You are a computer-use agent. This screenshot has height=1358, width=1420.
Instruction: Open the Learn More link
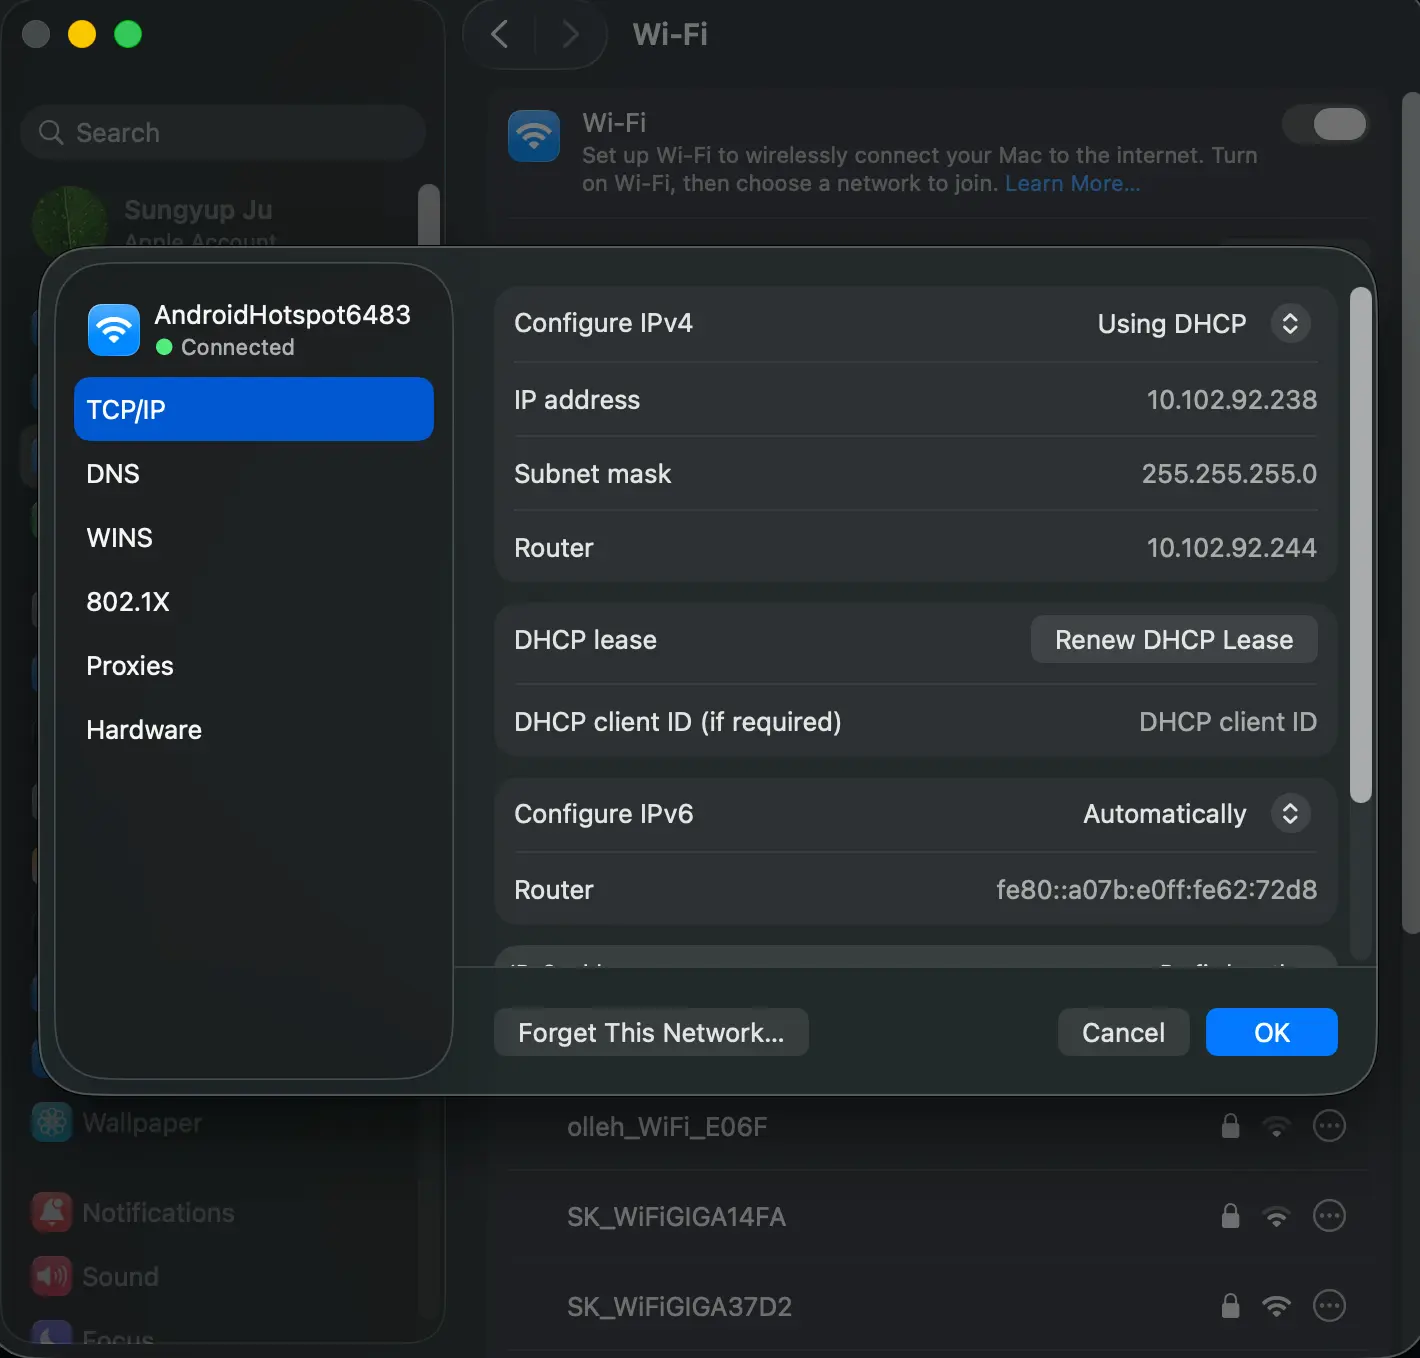1073,183
